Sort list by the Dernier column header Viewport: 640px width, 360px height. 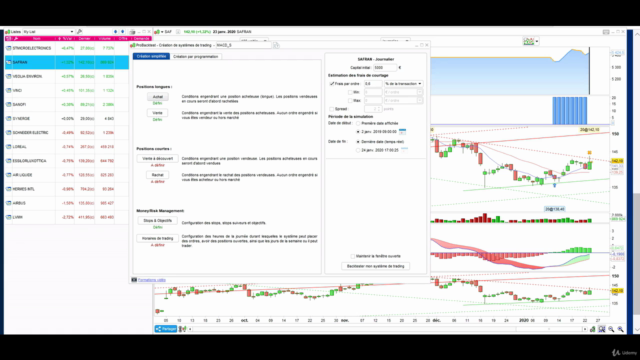click(x=84, y=38)
